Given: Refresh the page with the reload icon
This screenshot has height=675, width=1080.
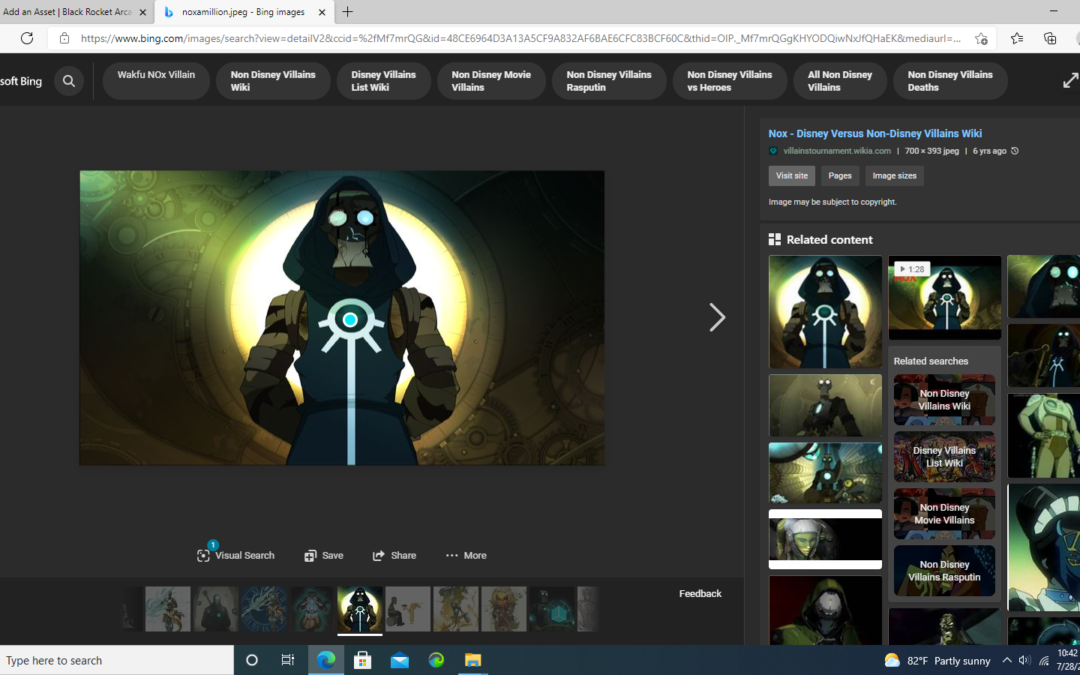Looking at the screenshot, I should coord(27,39).
